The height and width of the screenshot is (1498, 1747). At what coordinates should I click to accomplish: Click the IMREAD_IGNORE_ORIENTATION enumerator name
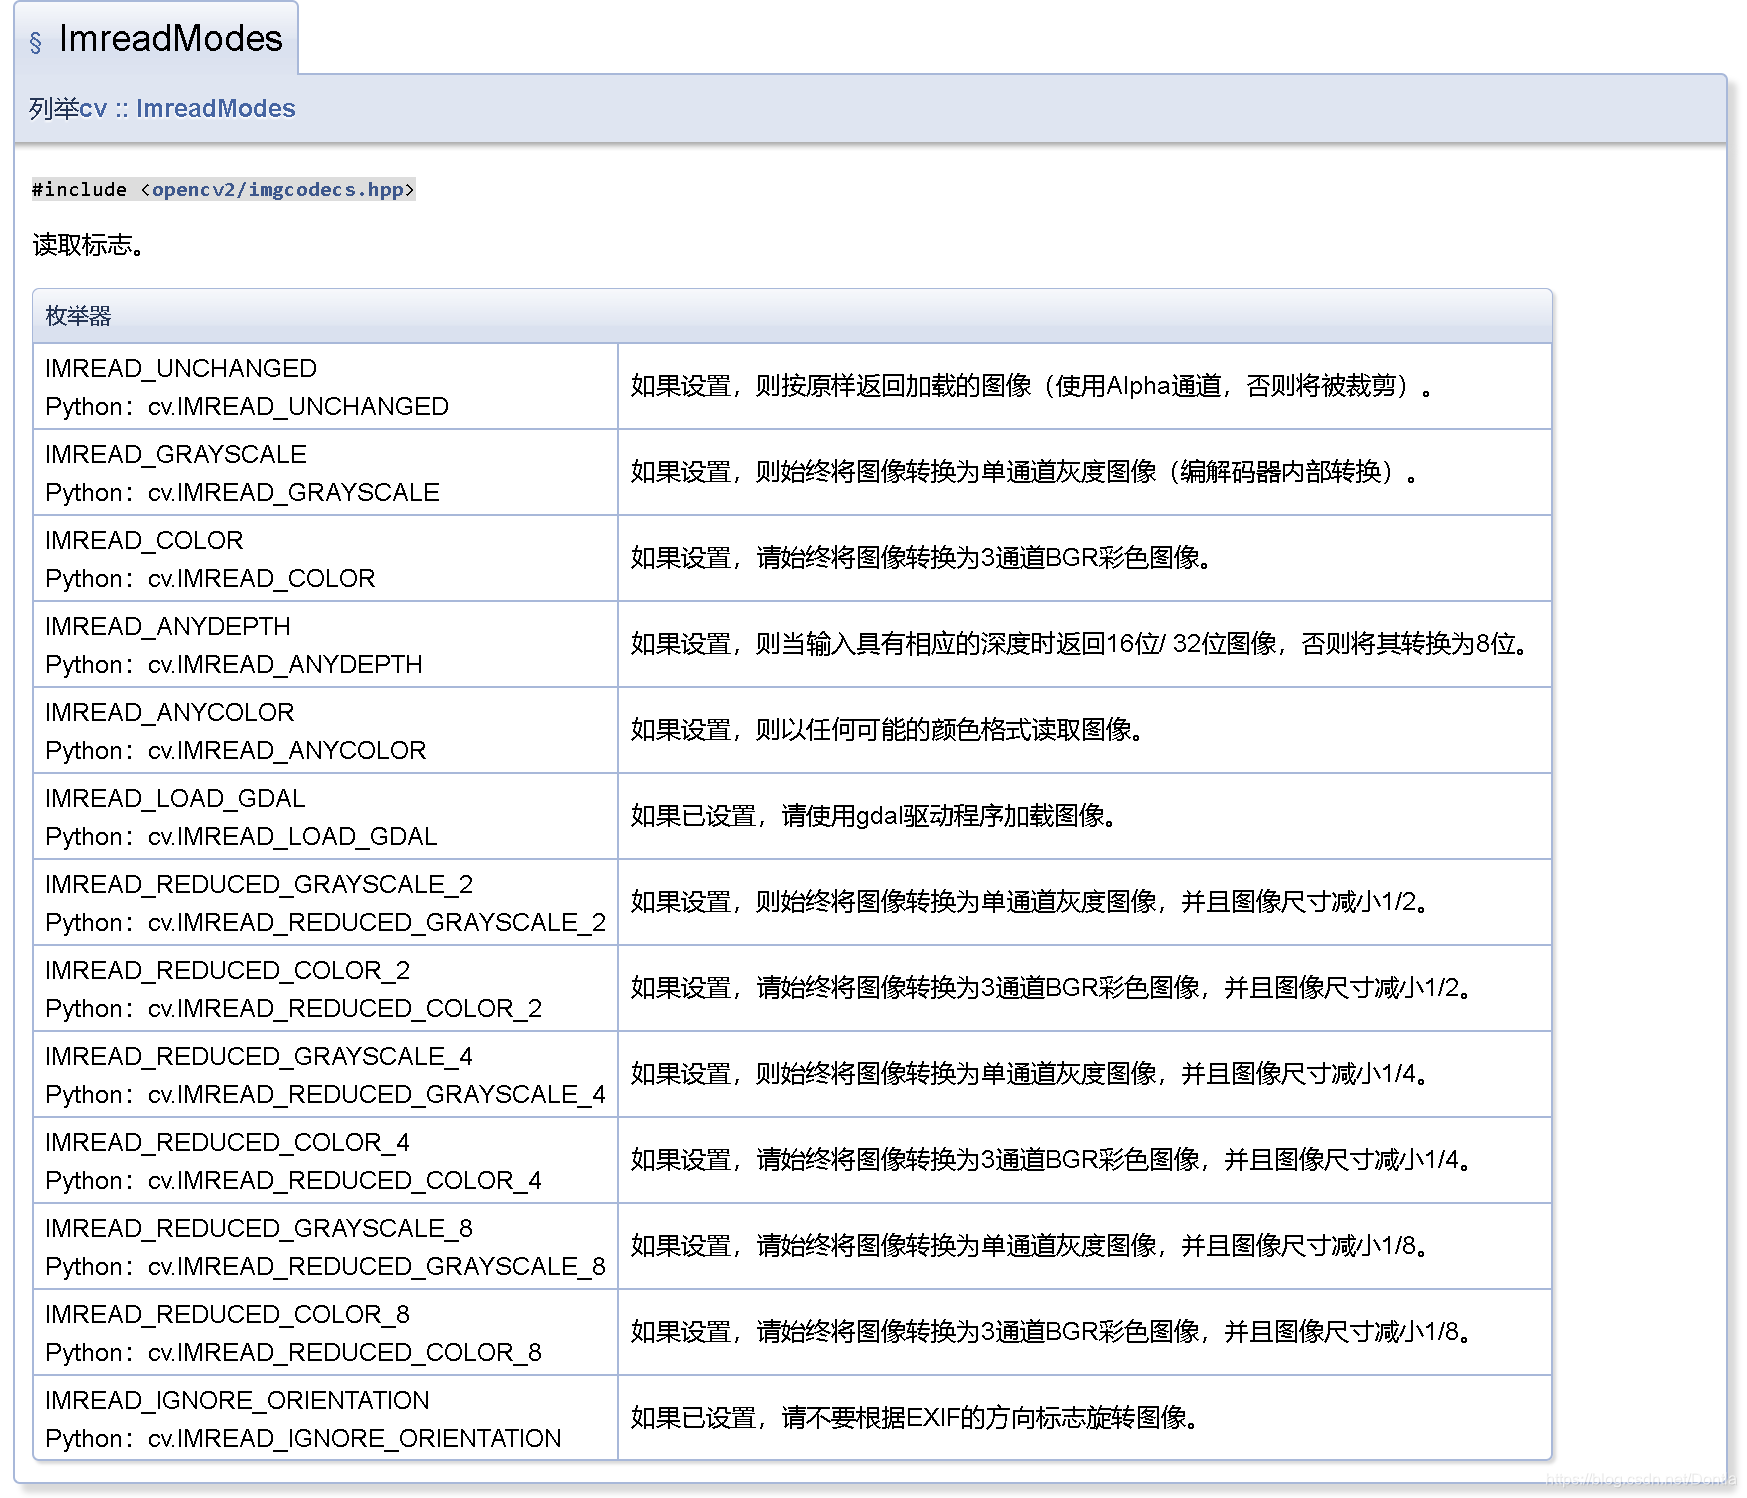[237, 1400]
